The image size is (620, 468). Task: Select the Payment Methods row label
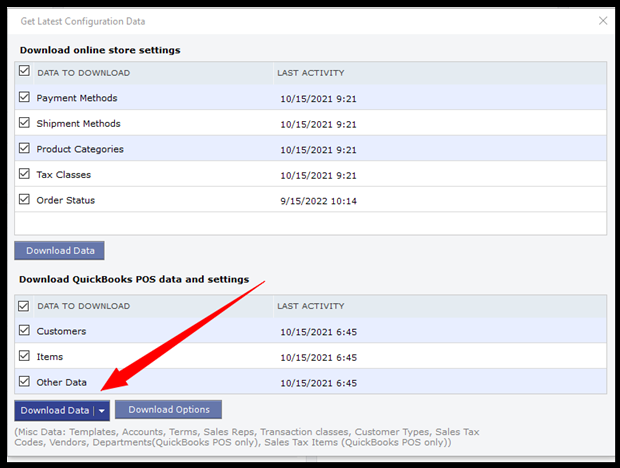click(x=77, y=98)
